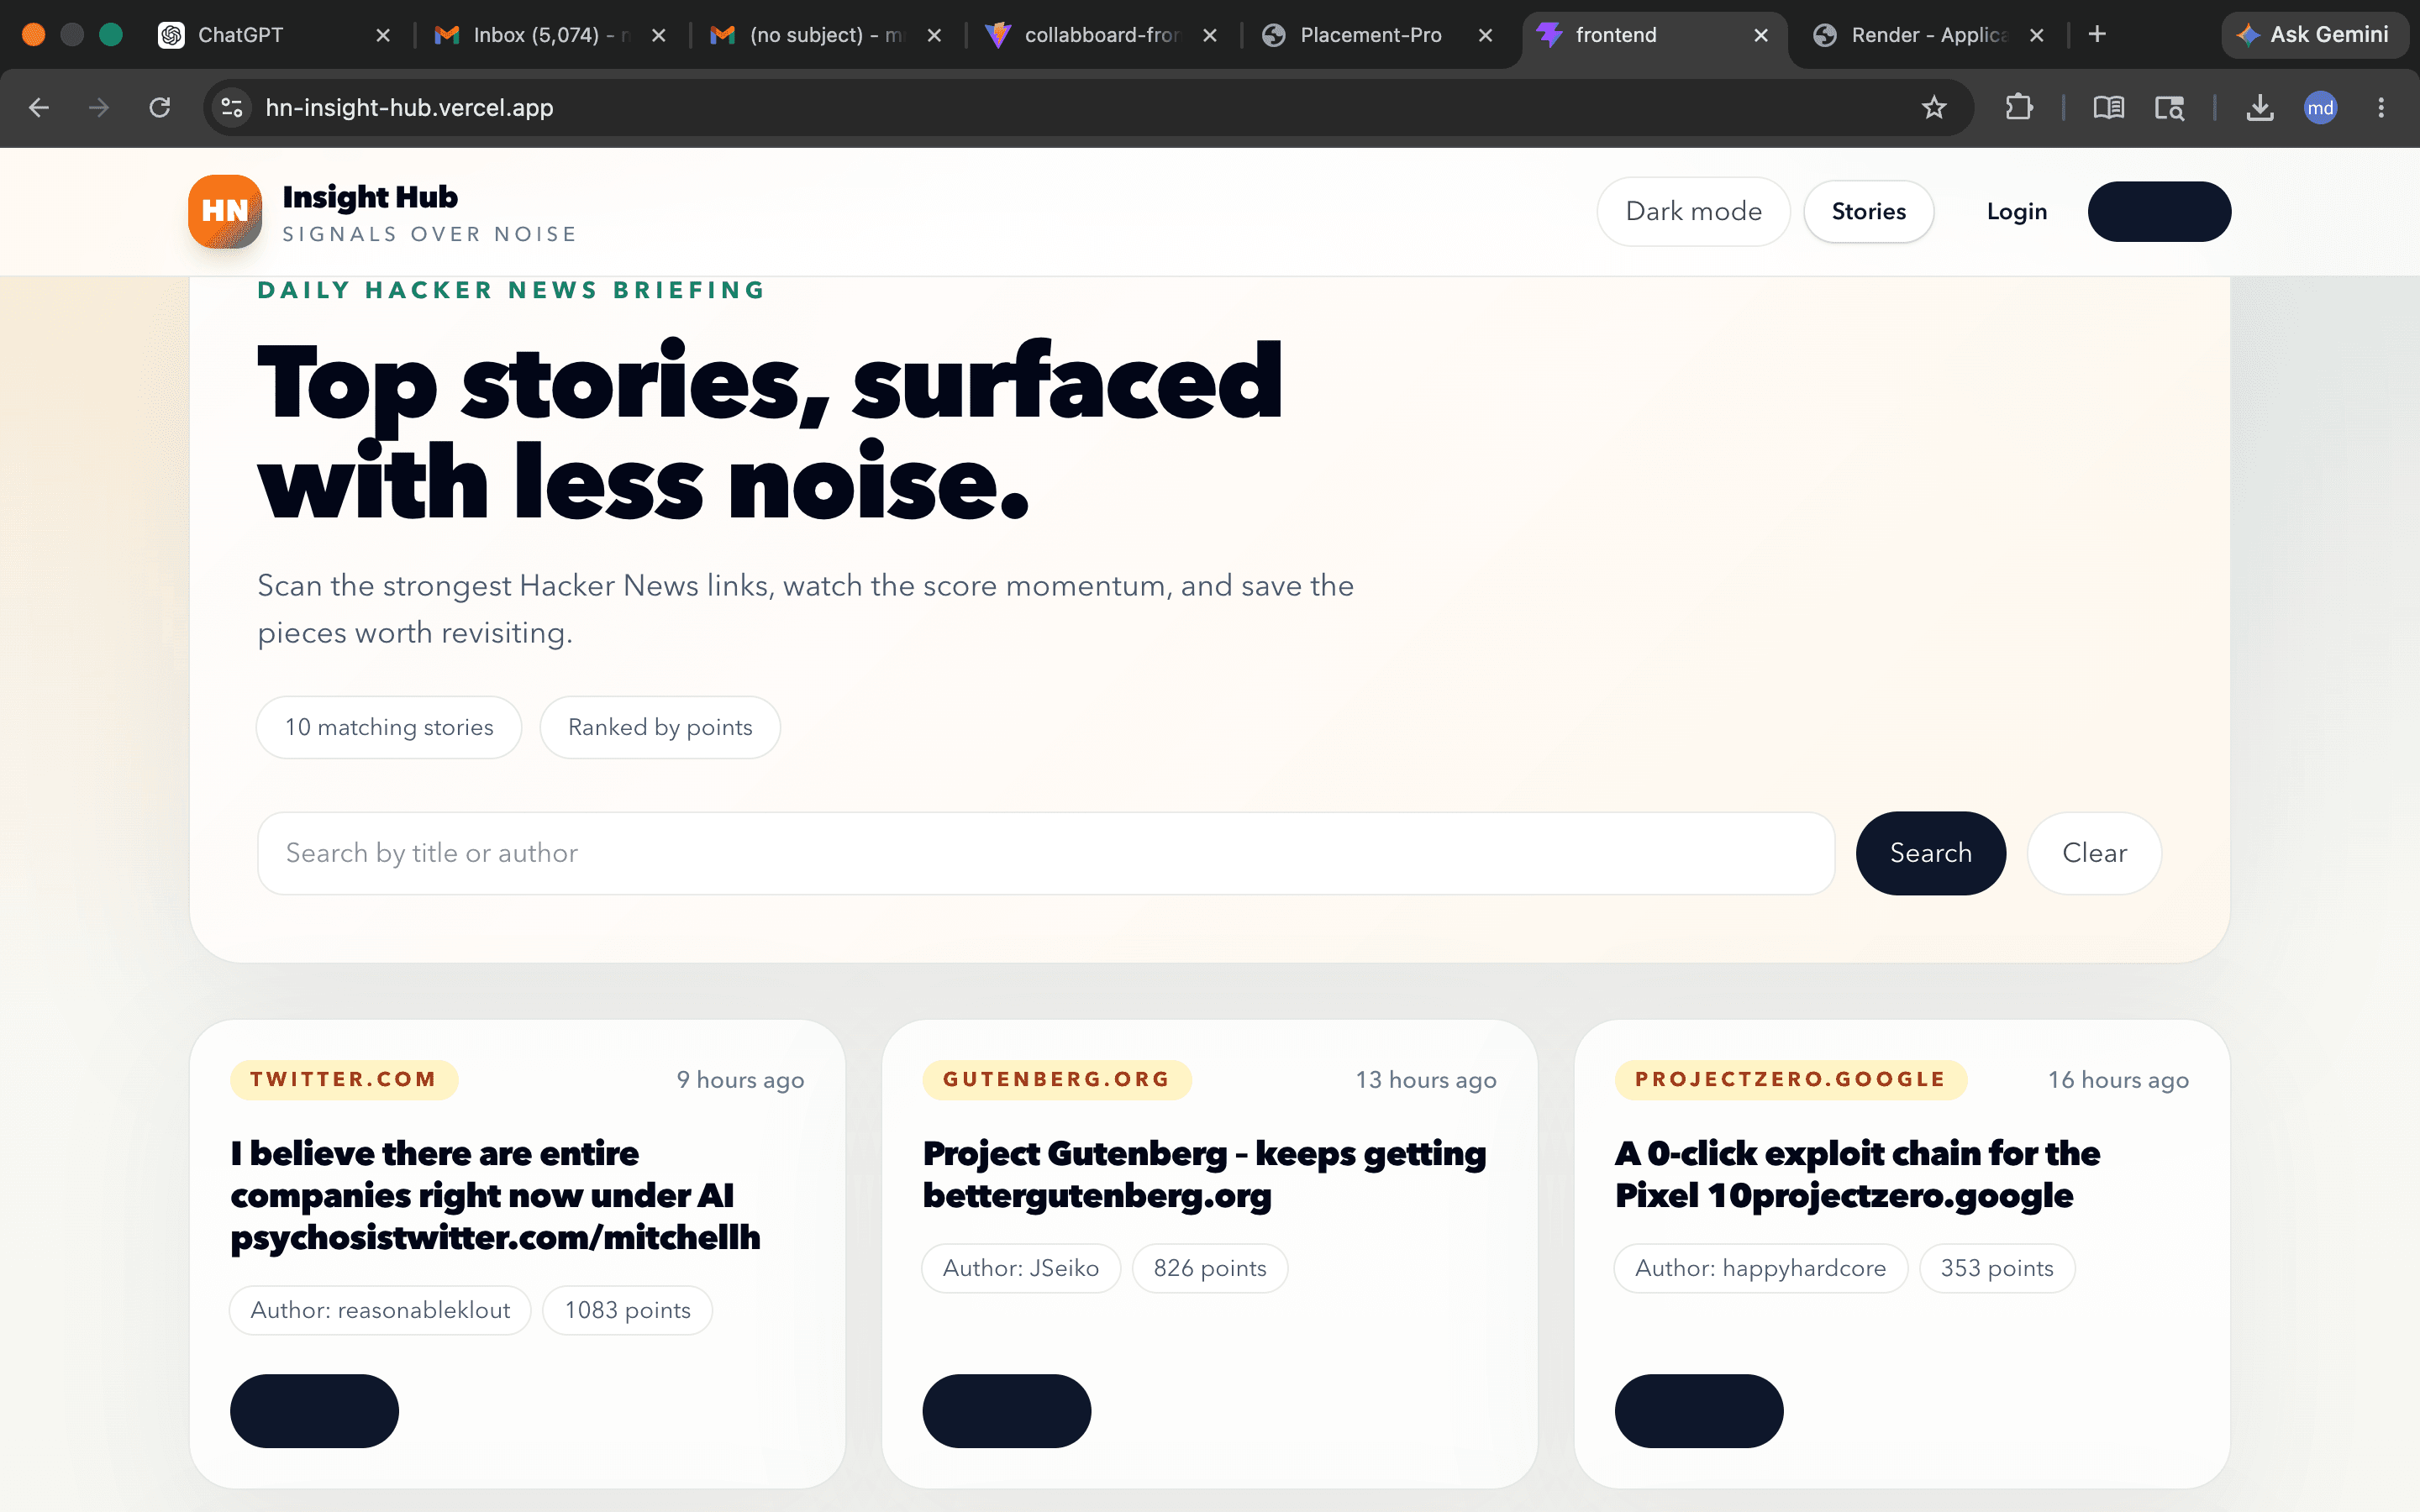This screenshot has height=1512, width=2420.
Task: Click the '10 matching stories' pill
Action: (x=389, y=727)
